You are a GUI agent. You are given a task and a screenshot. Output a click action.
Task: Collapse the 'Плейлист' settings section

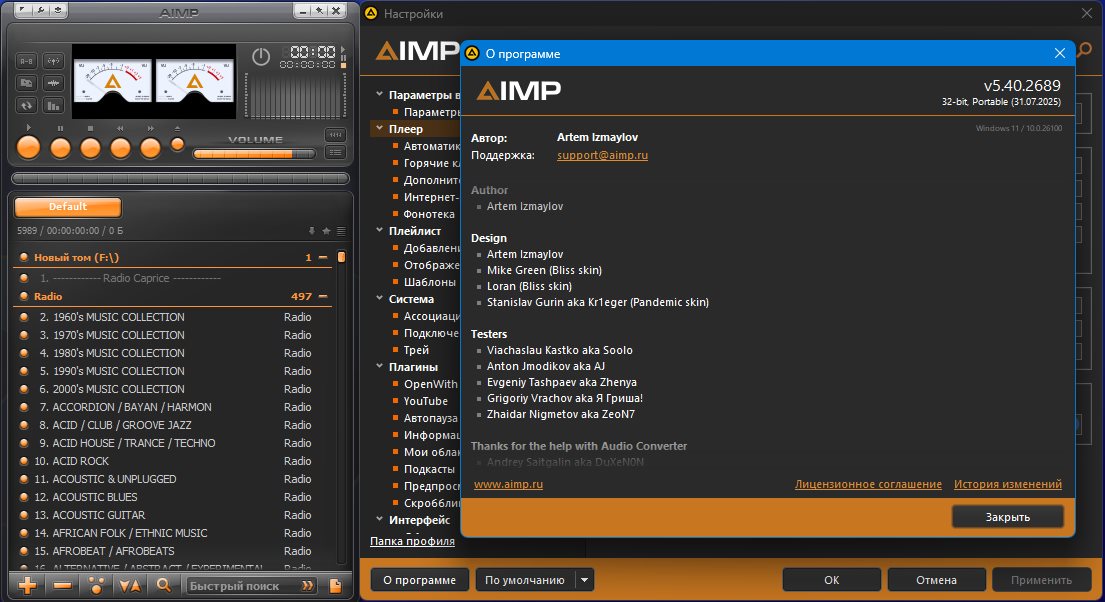click(380, 231)
